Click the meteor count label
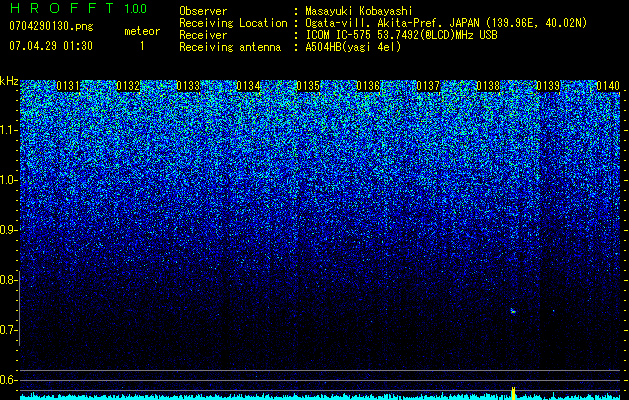 point(142,31)
